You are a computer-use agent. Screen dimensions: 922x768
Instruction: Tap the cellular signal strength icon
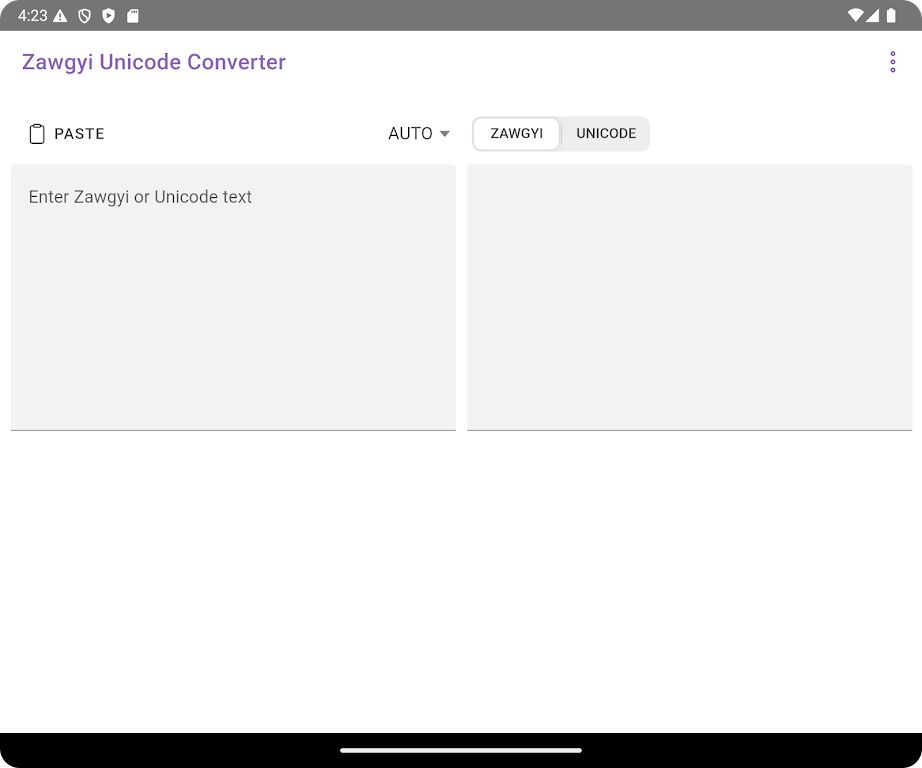[872, 16]
